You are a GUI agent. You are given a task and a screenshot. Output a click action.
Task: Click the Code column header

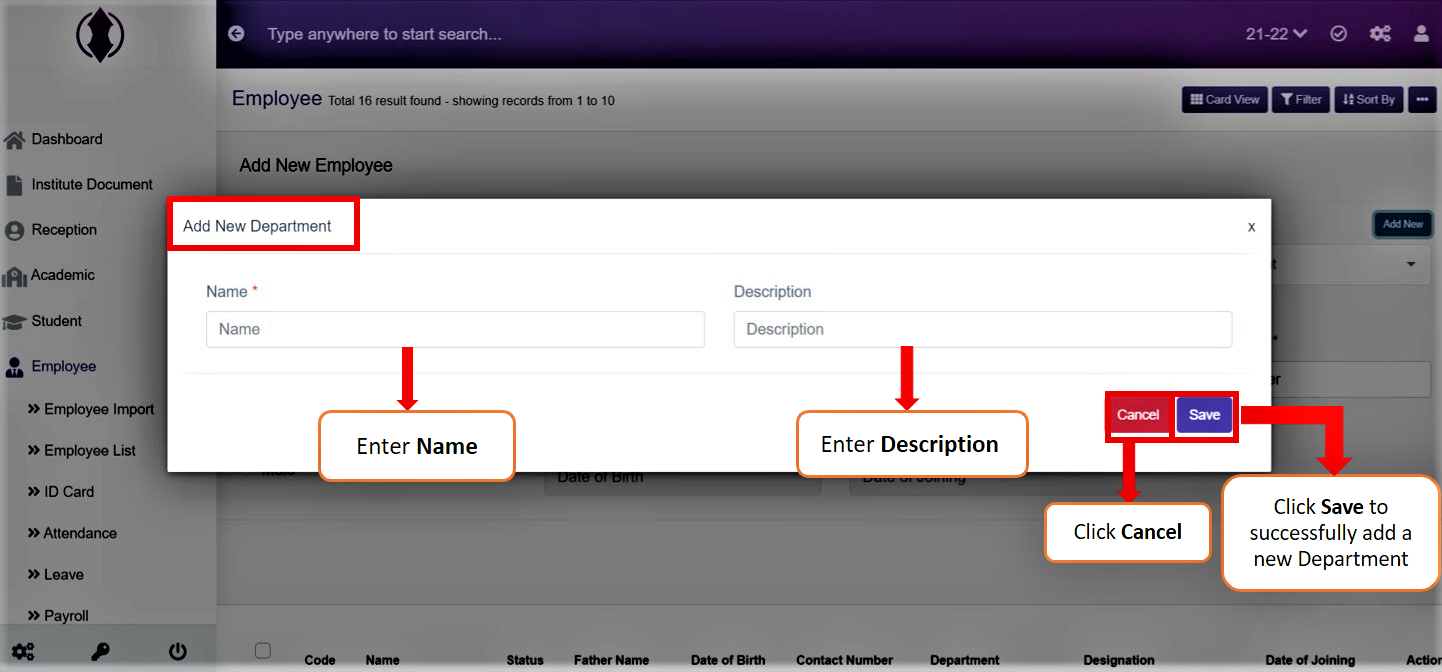(x=320, y=660)
